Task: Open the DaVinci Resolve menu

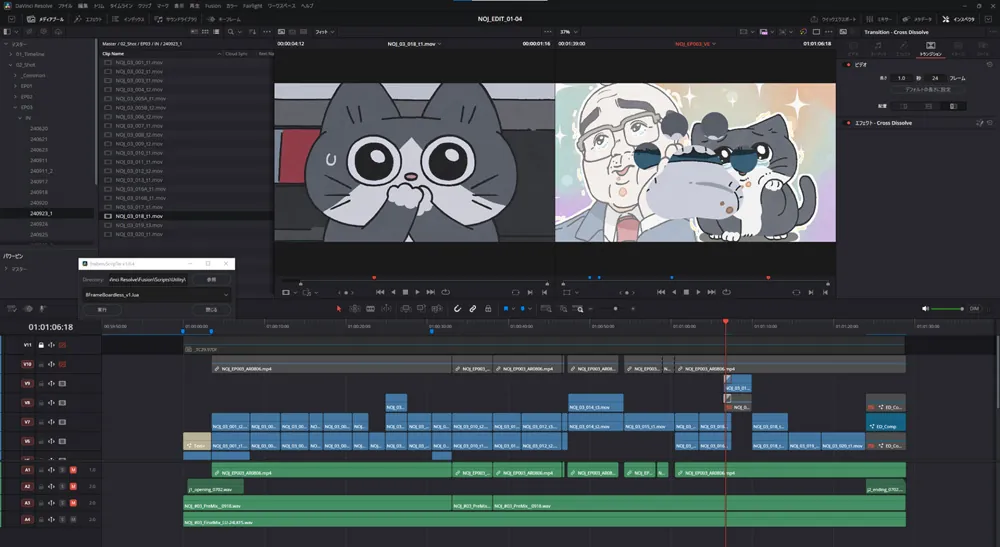Action: 34,6
